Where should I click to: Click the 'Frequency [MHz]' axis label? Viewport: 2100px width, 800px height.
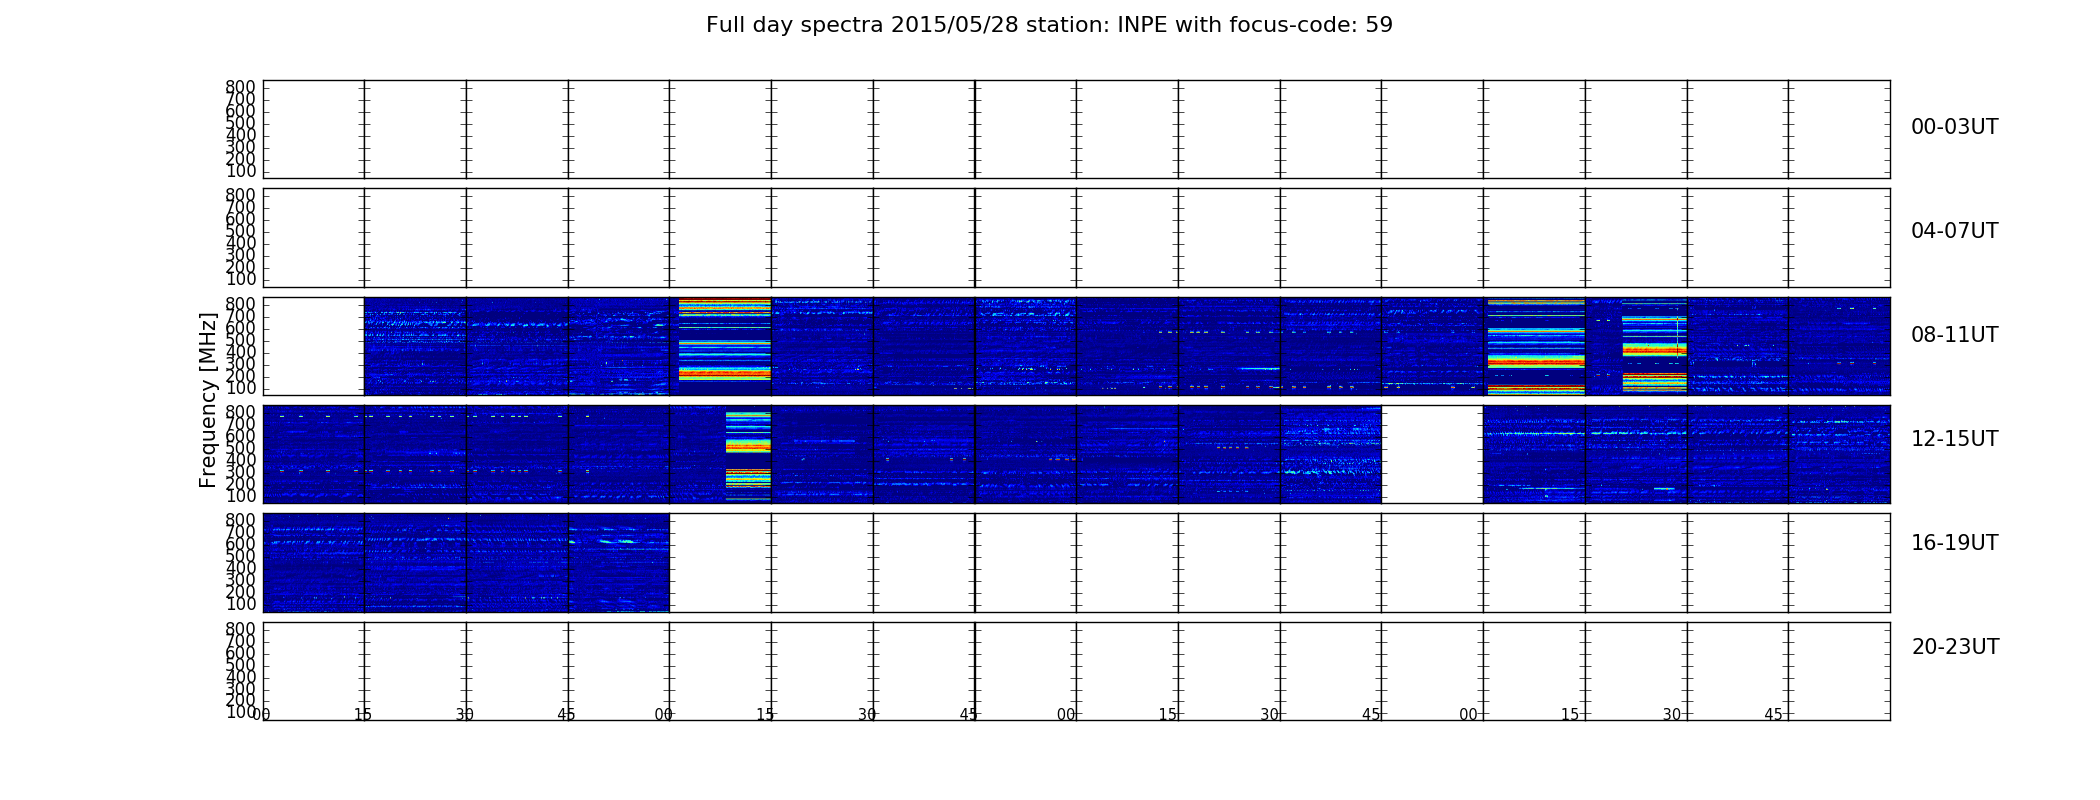[208, 400]
